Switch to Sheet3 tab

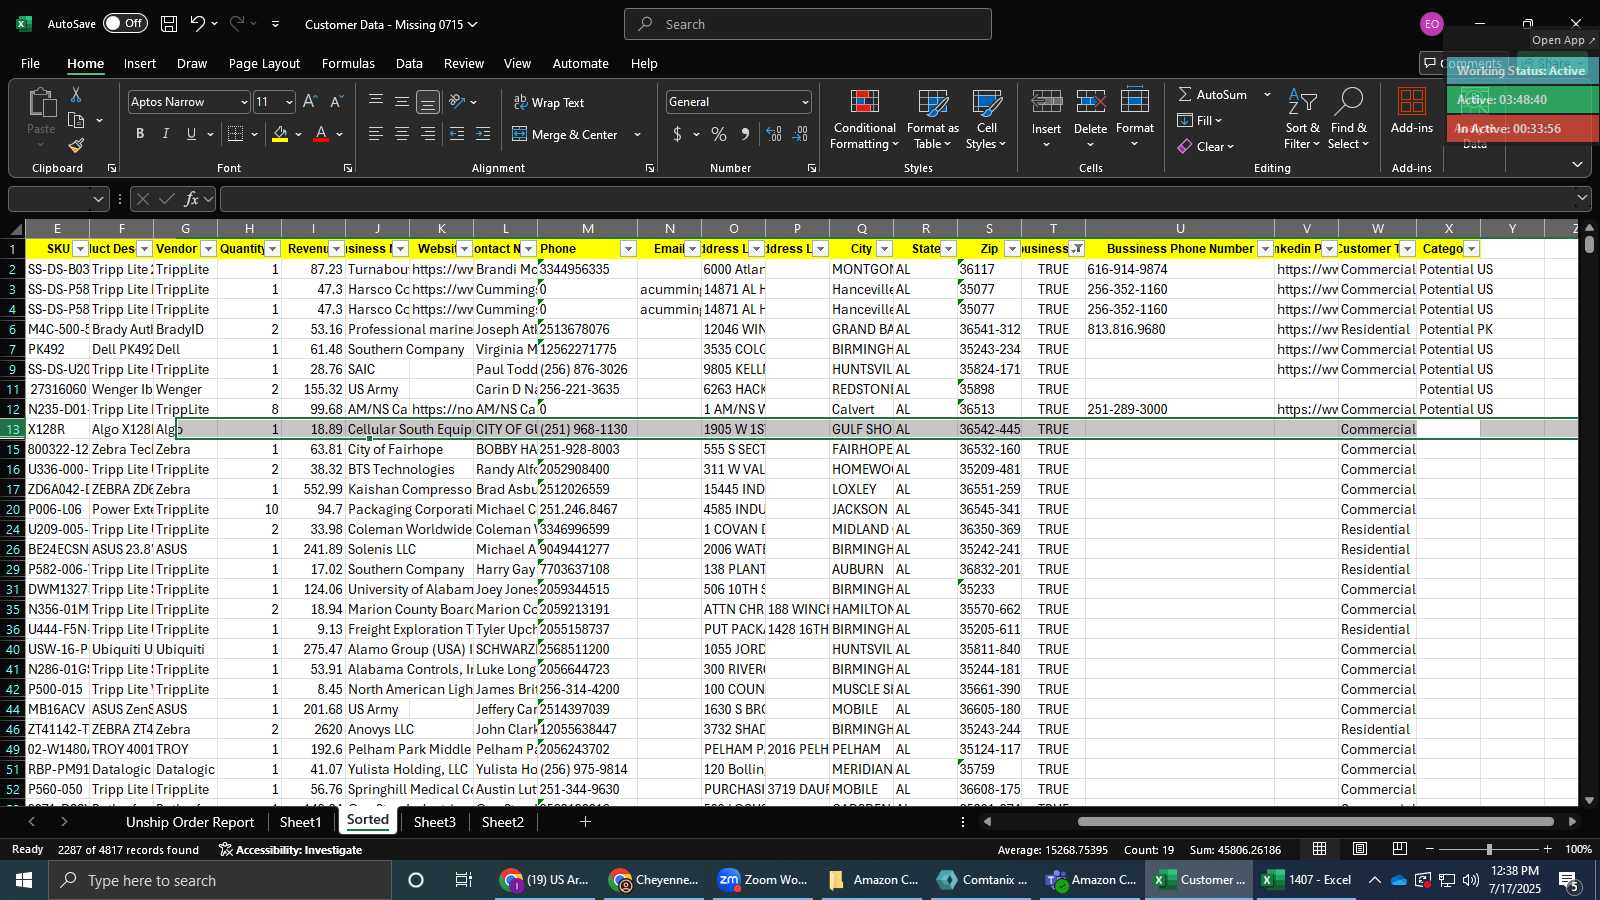[x=435, y=822]
